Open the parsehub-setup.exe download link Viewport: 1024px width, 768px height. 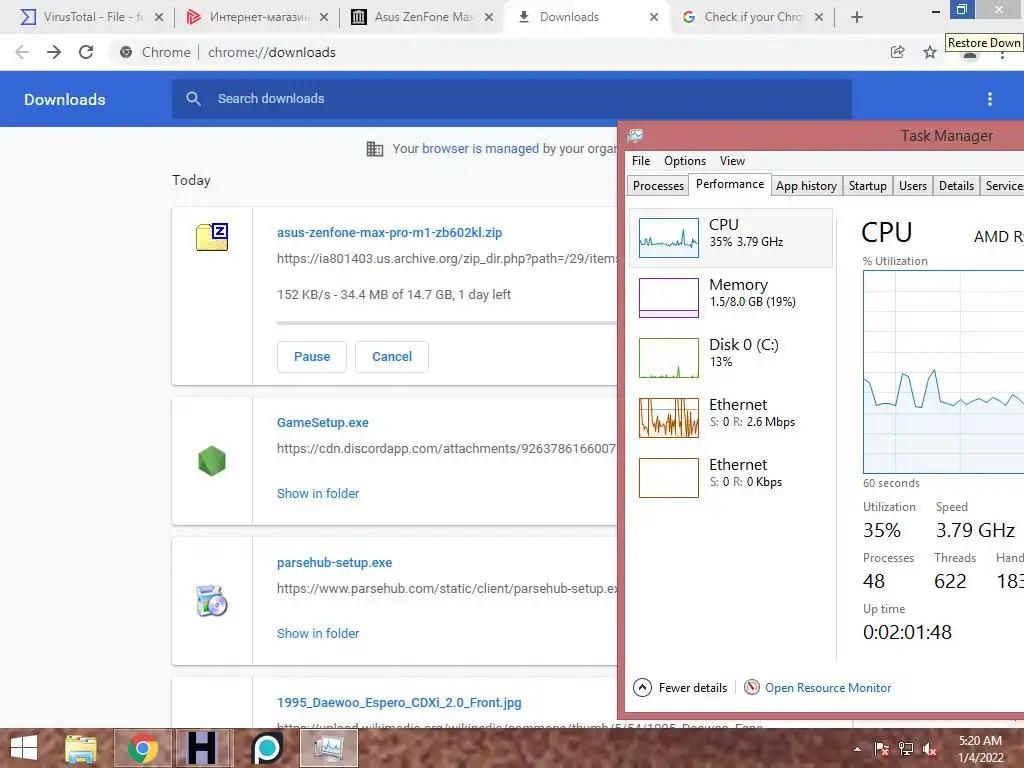pos(334,562)
